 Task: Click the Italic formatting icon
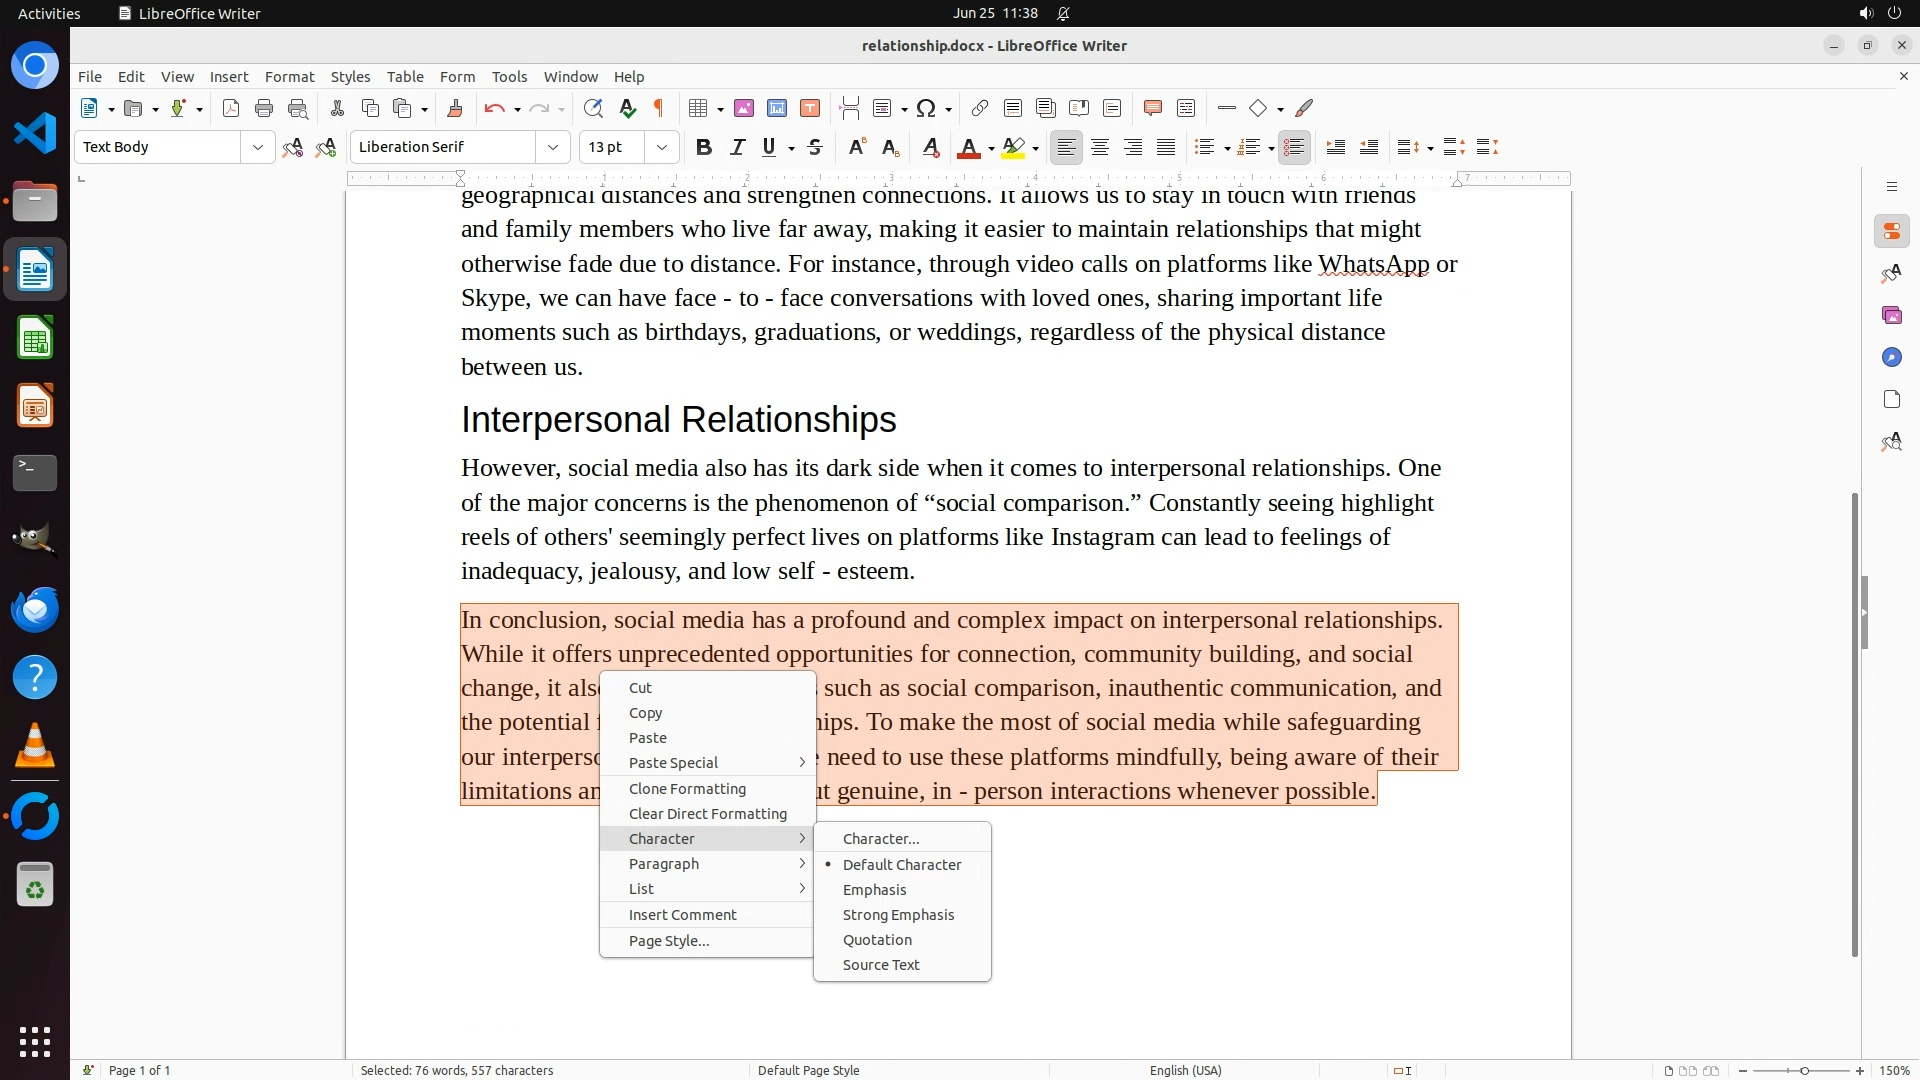[737, 148]
